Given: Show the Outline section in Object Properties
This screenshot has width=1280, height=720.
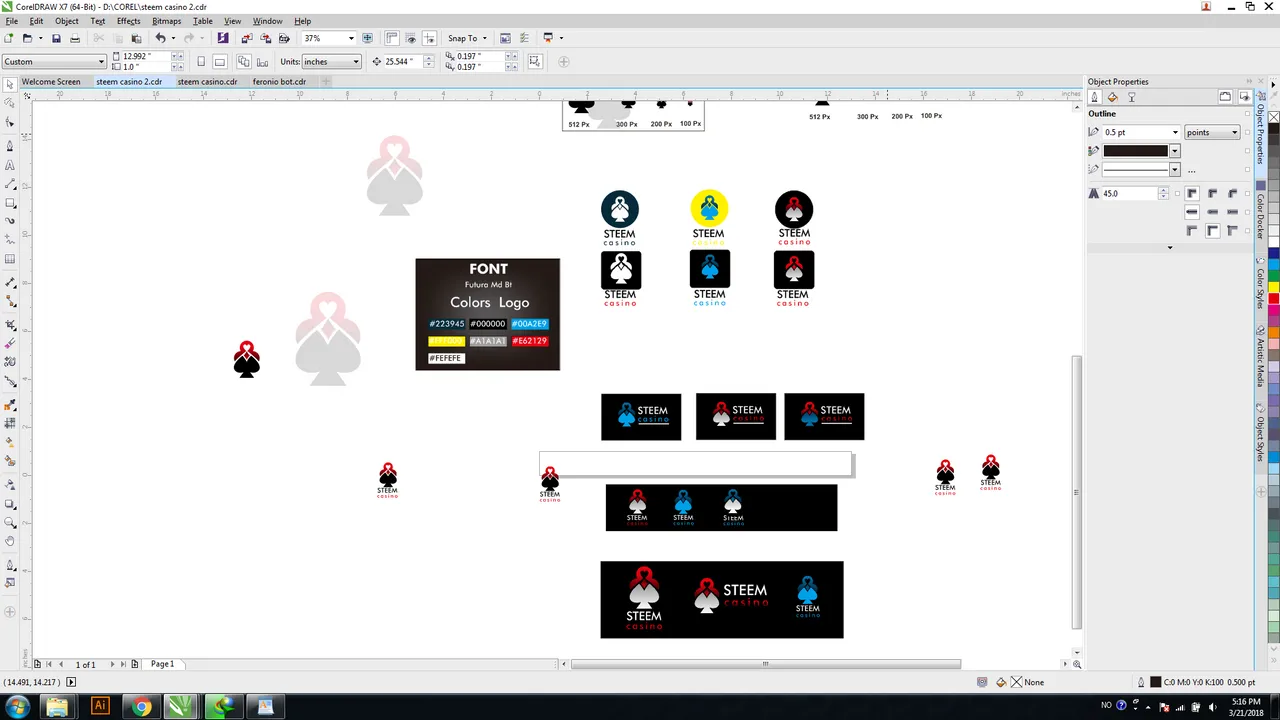Looking at the screenshot, I should (x=1095, y=97).
